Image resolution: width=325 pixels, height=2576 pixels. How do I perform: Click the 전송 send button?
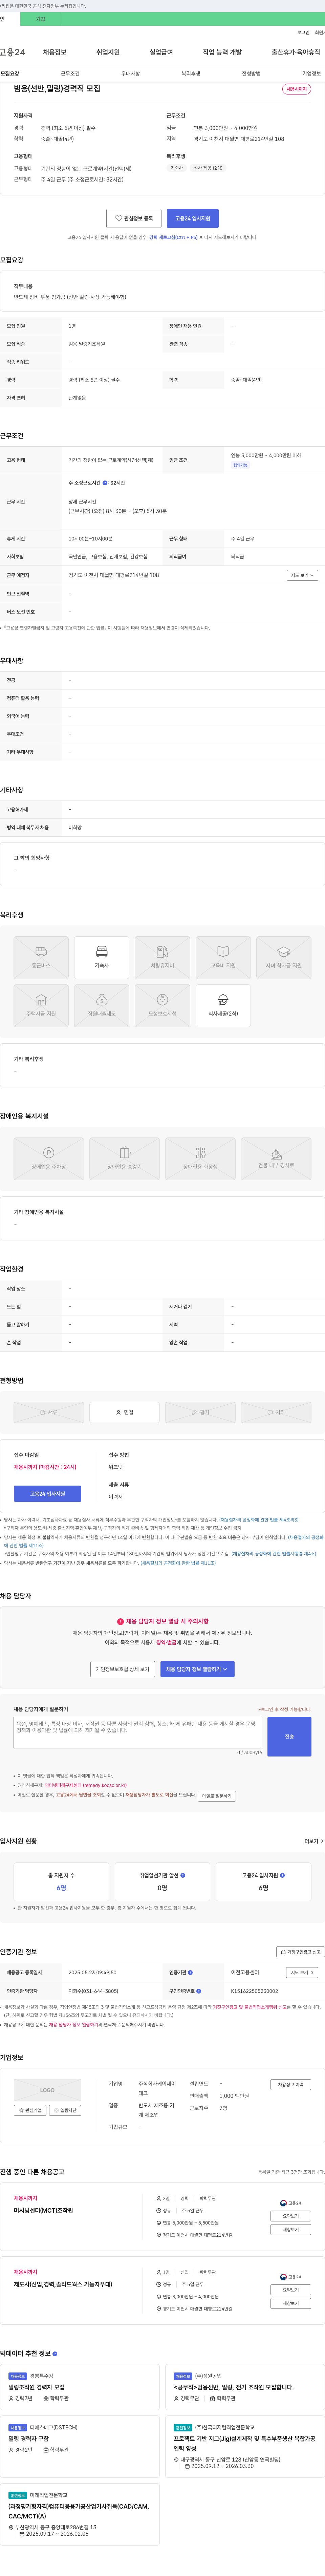tap(289, 1737)
